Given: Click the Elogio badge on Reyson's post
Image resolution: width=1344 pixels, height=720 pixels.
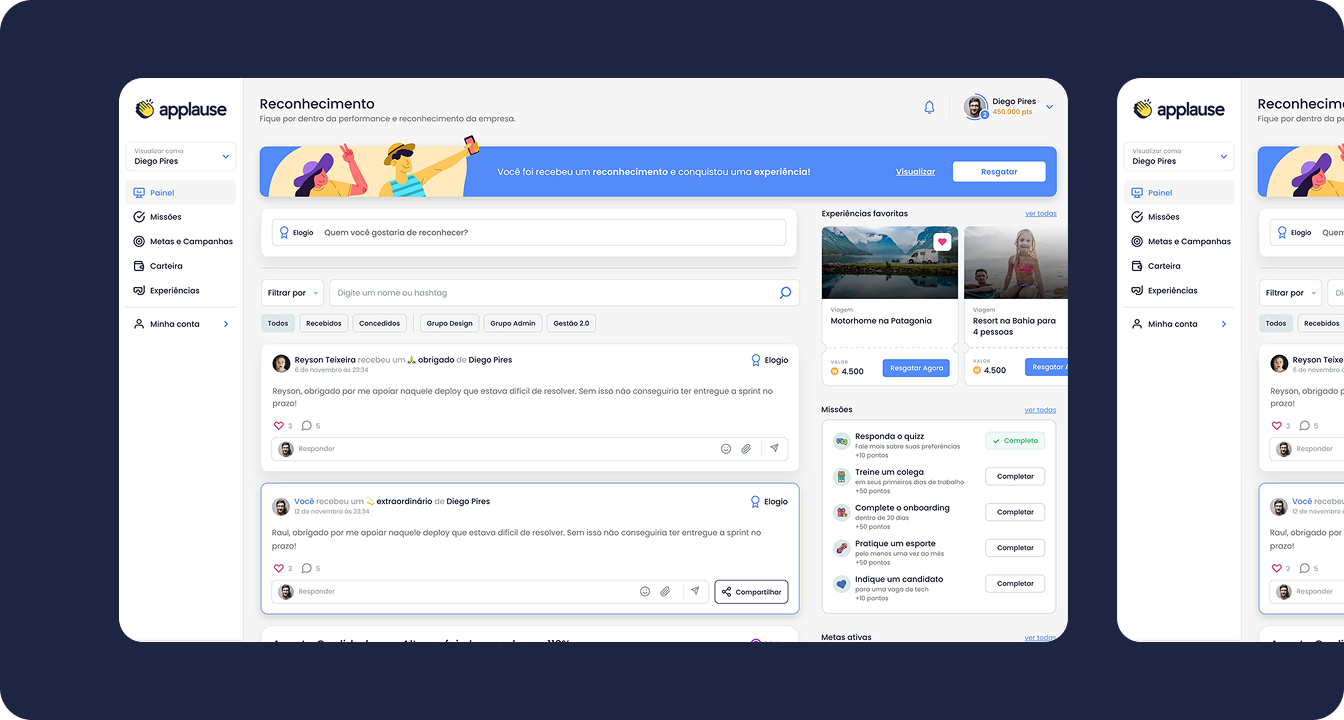Looking at the screenshot, I should pos(770,360).
